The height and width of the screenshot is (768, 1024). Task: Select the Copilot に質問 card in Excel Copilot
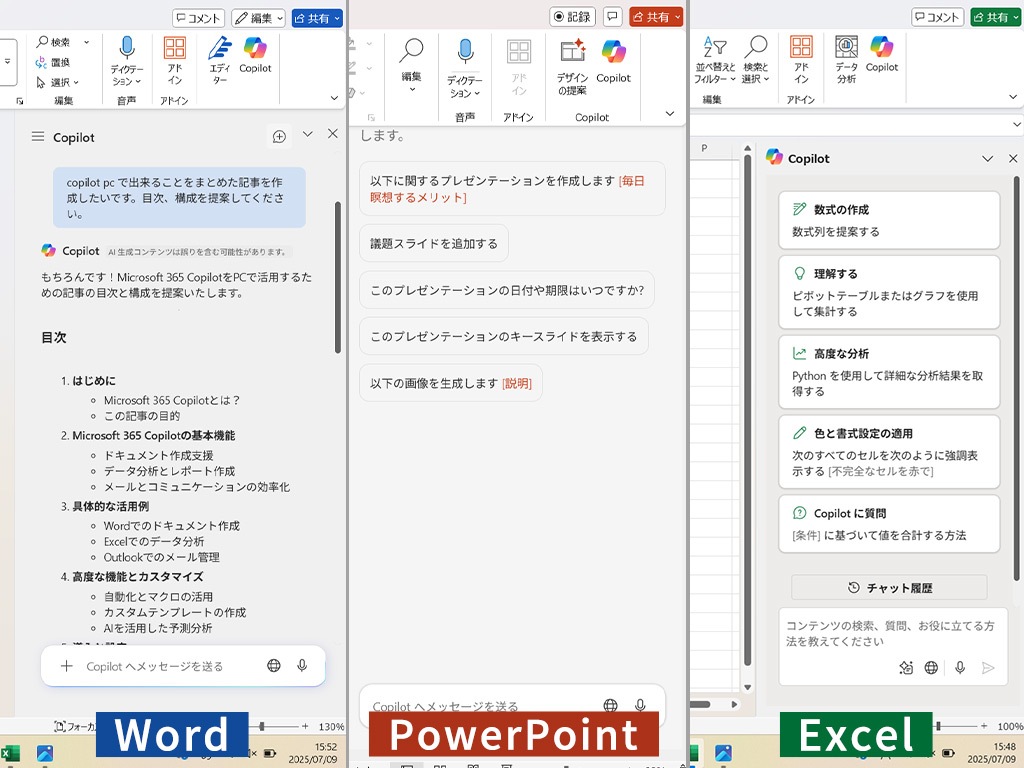889,524
